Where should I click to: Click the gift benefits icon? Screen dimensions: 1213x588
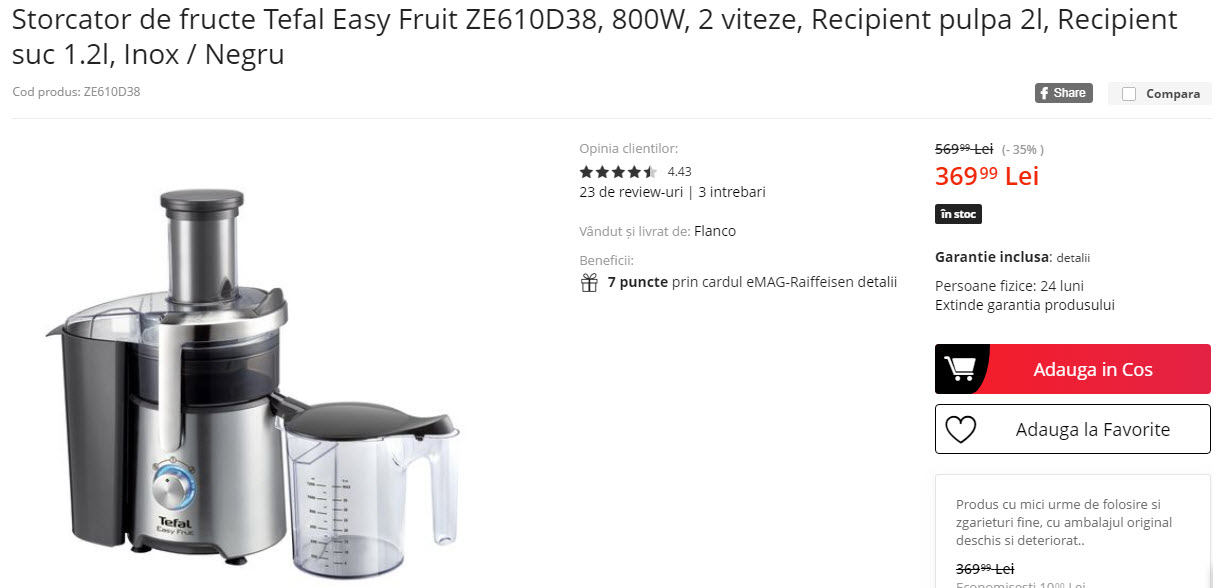coord(589,282)
